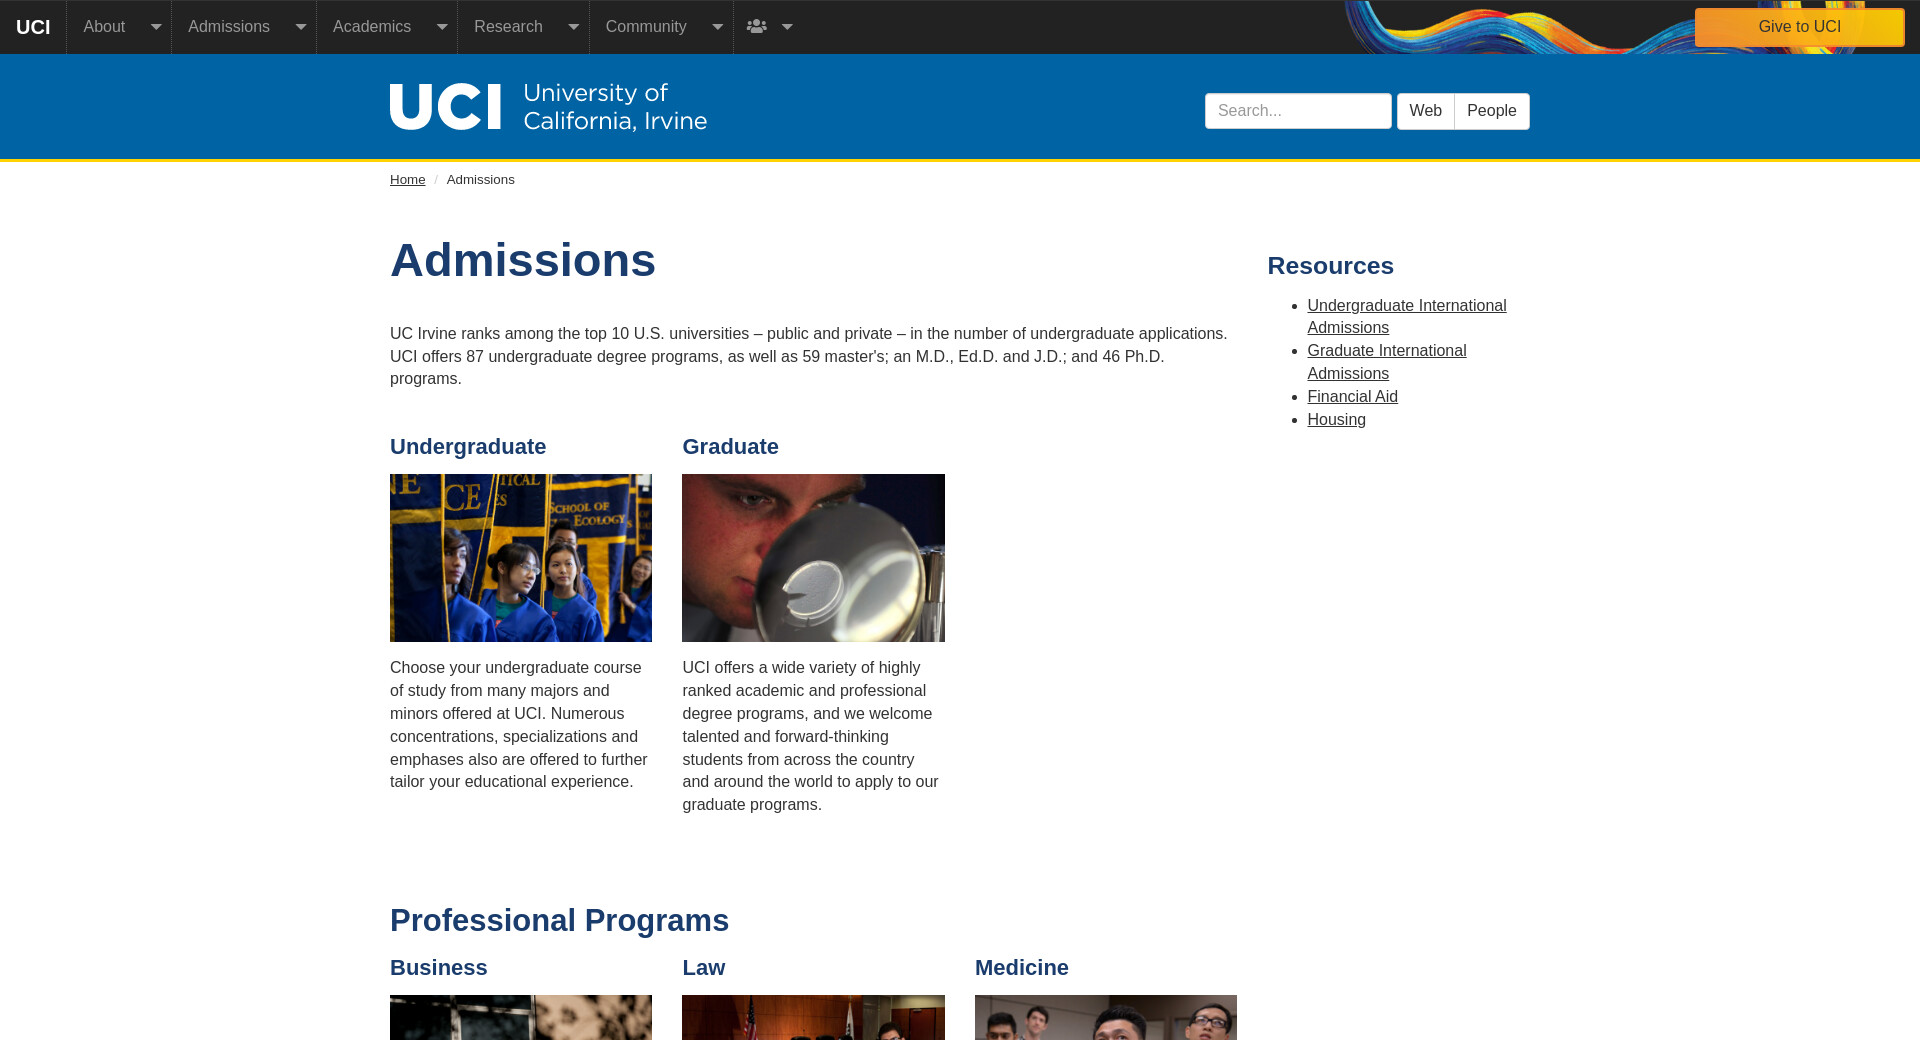Open the Research menu item
The image size is (1920, 1040).
pyautogui.click(x=508, y=27)
